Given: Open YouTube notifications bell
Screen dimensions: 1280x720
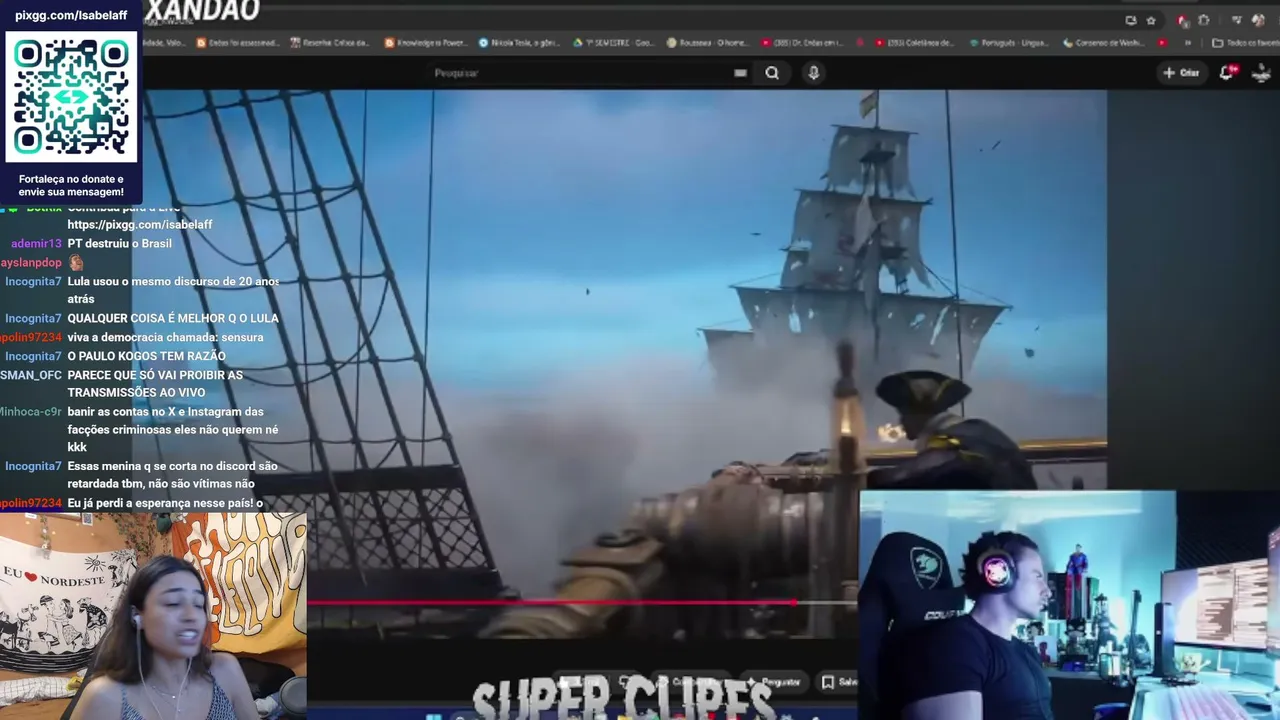Looking at the screenshot, I should click(x=1227, y=72).
